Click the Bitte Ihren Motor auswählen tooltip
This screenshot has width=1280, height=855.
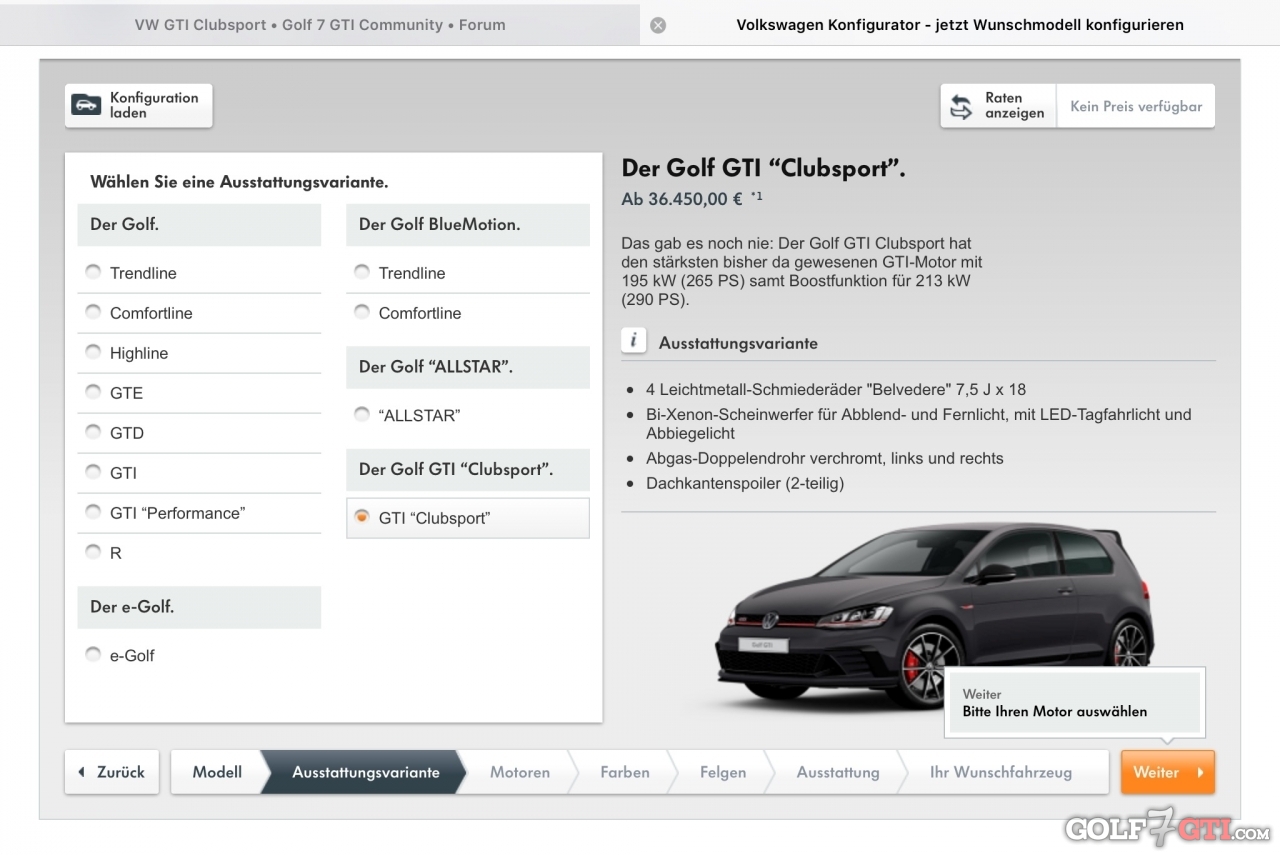click(x=1075, y=703)
